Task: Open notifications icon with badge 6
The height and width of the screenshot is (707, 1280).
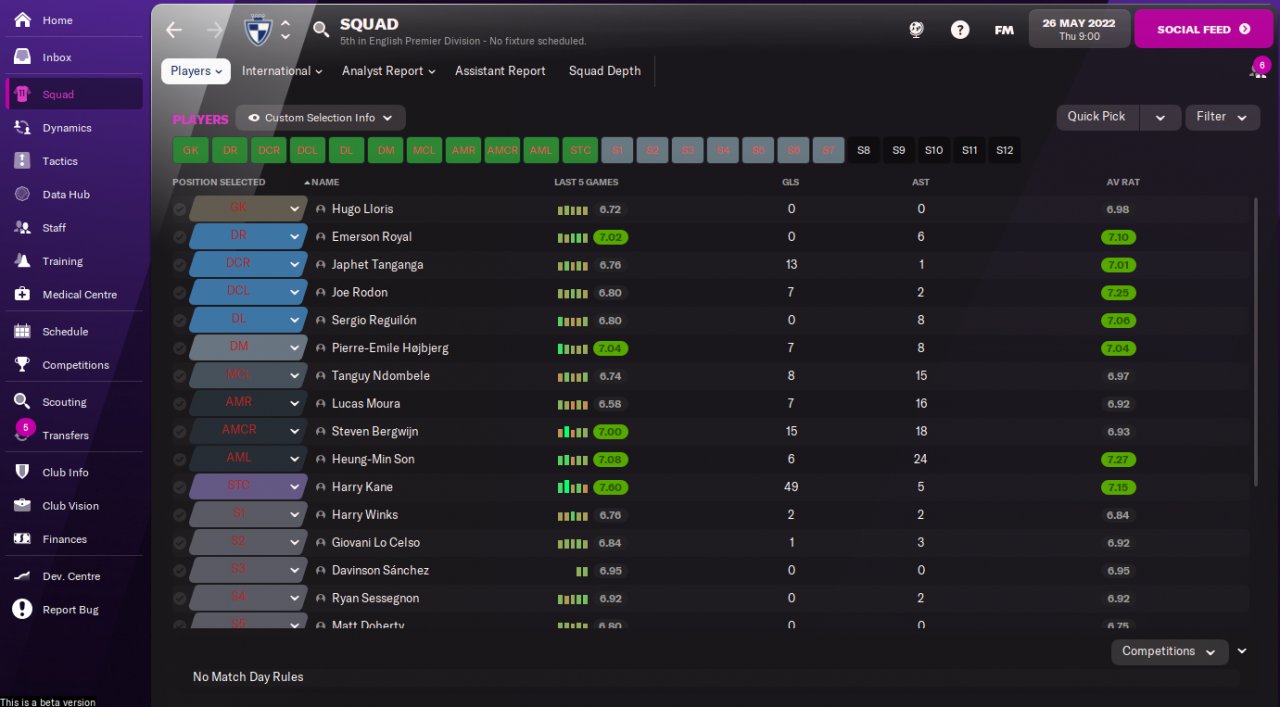Action: [1257, 69]
